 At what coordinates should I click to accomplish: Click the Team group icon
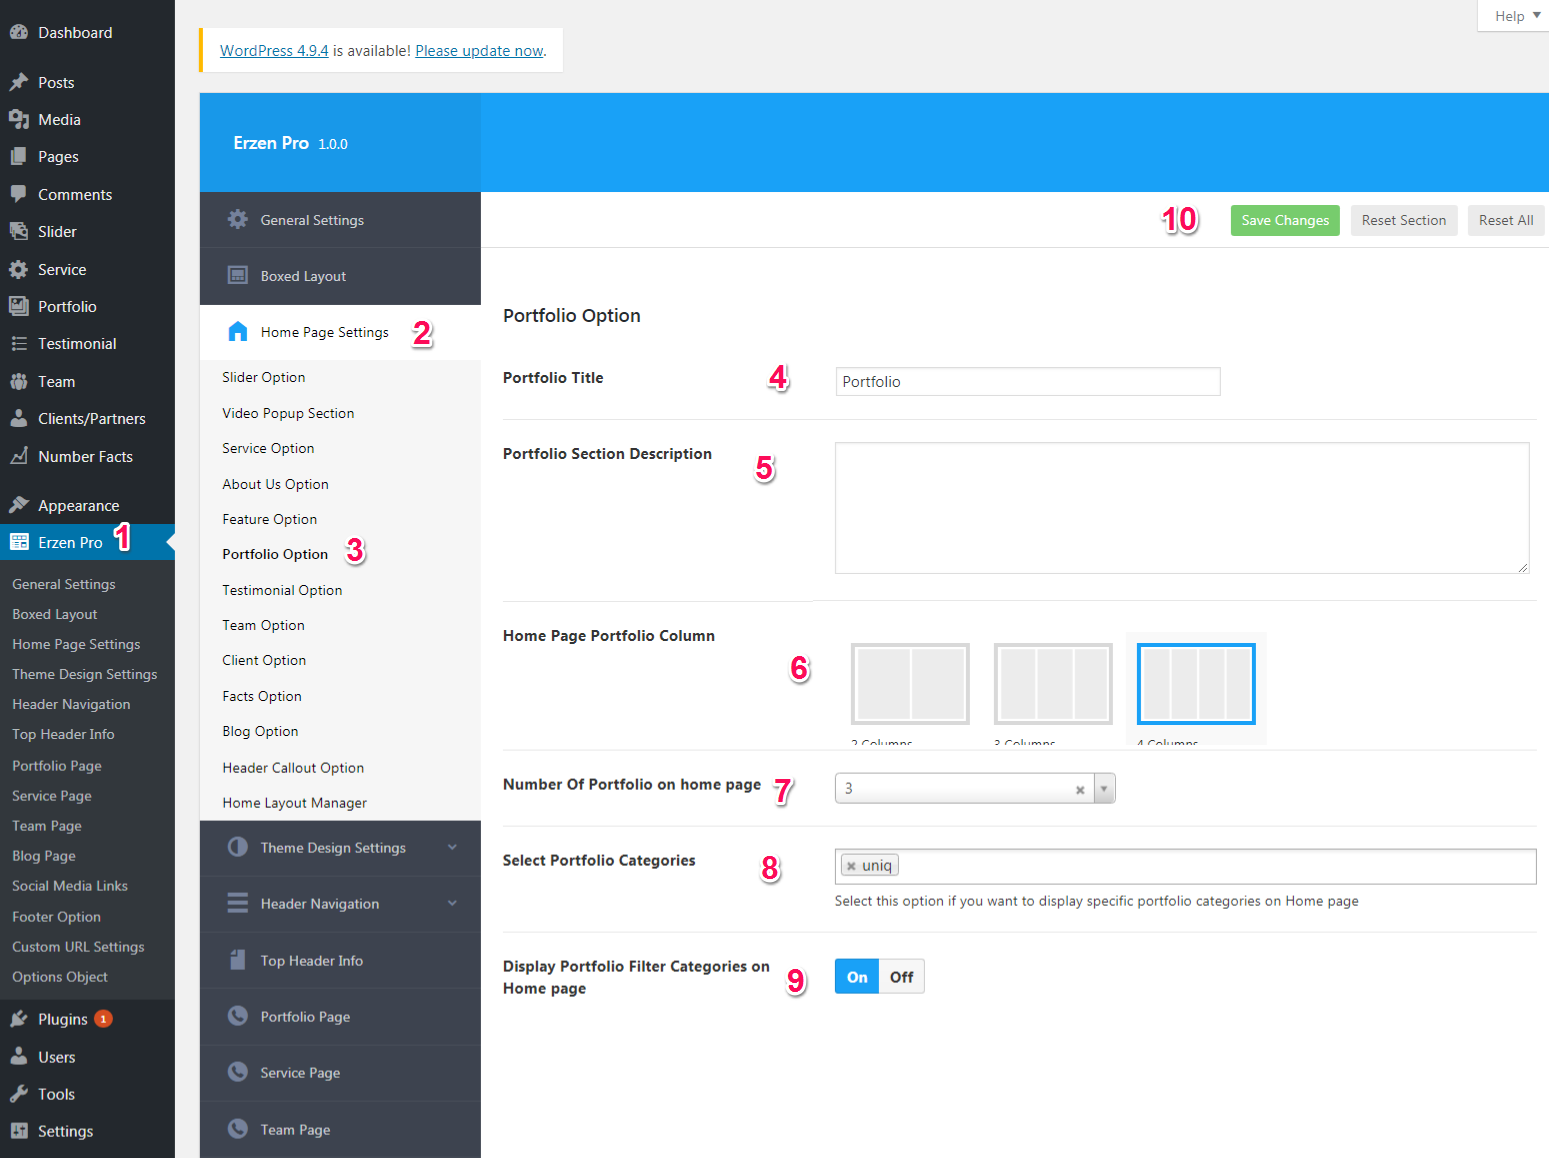click(19, 381)
